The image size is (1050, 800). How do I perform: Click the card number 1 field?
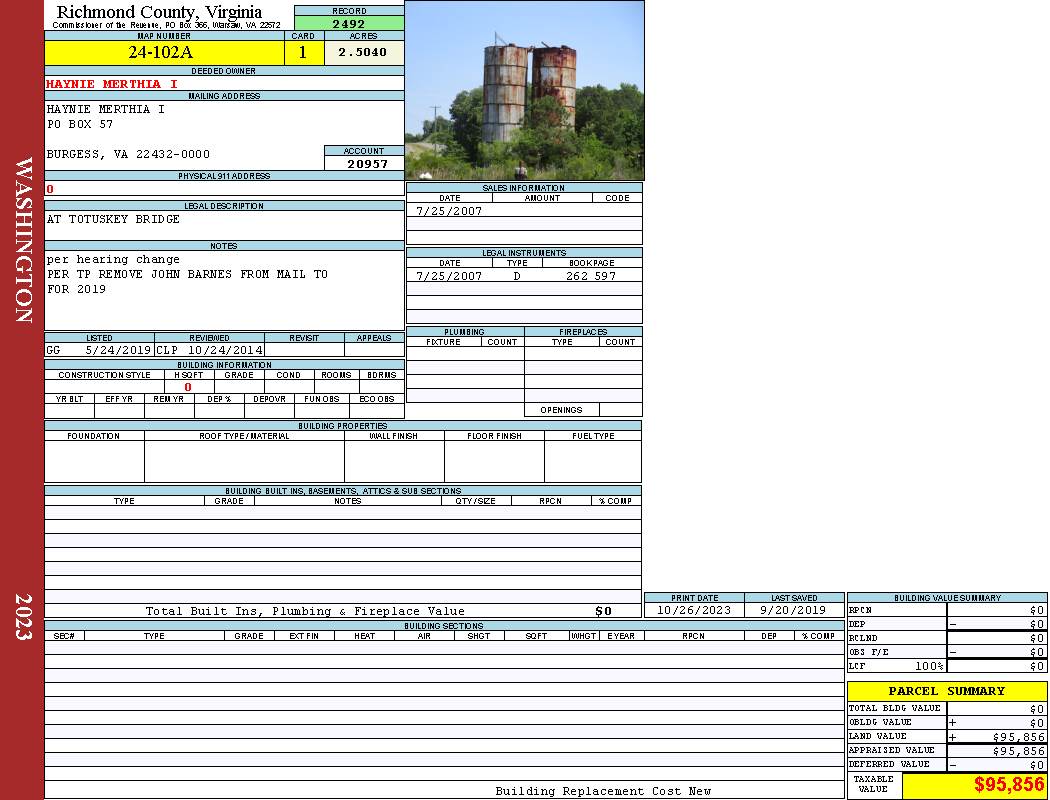[x=303, y=52]
